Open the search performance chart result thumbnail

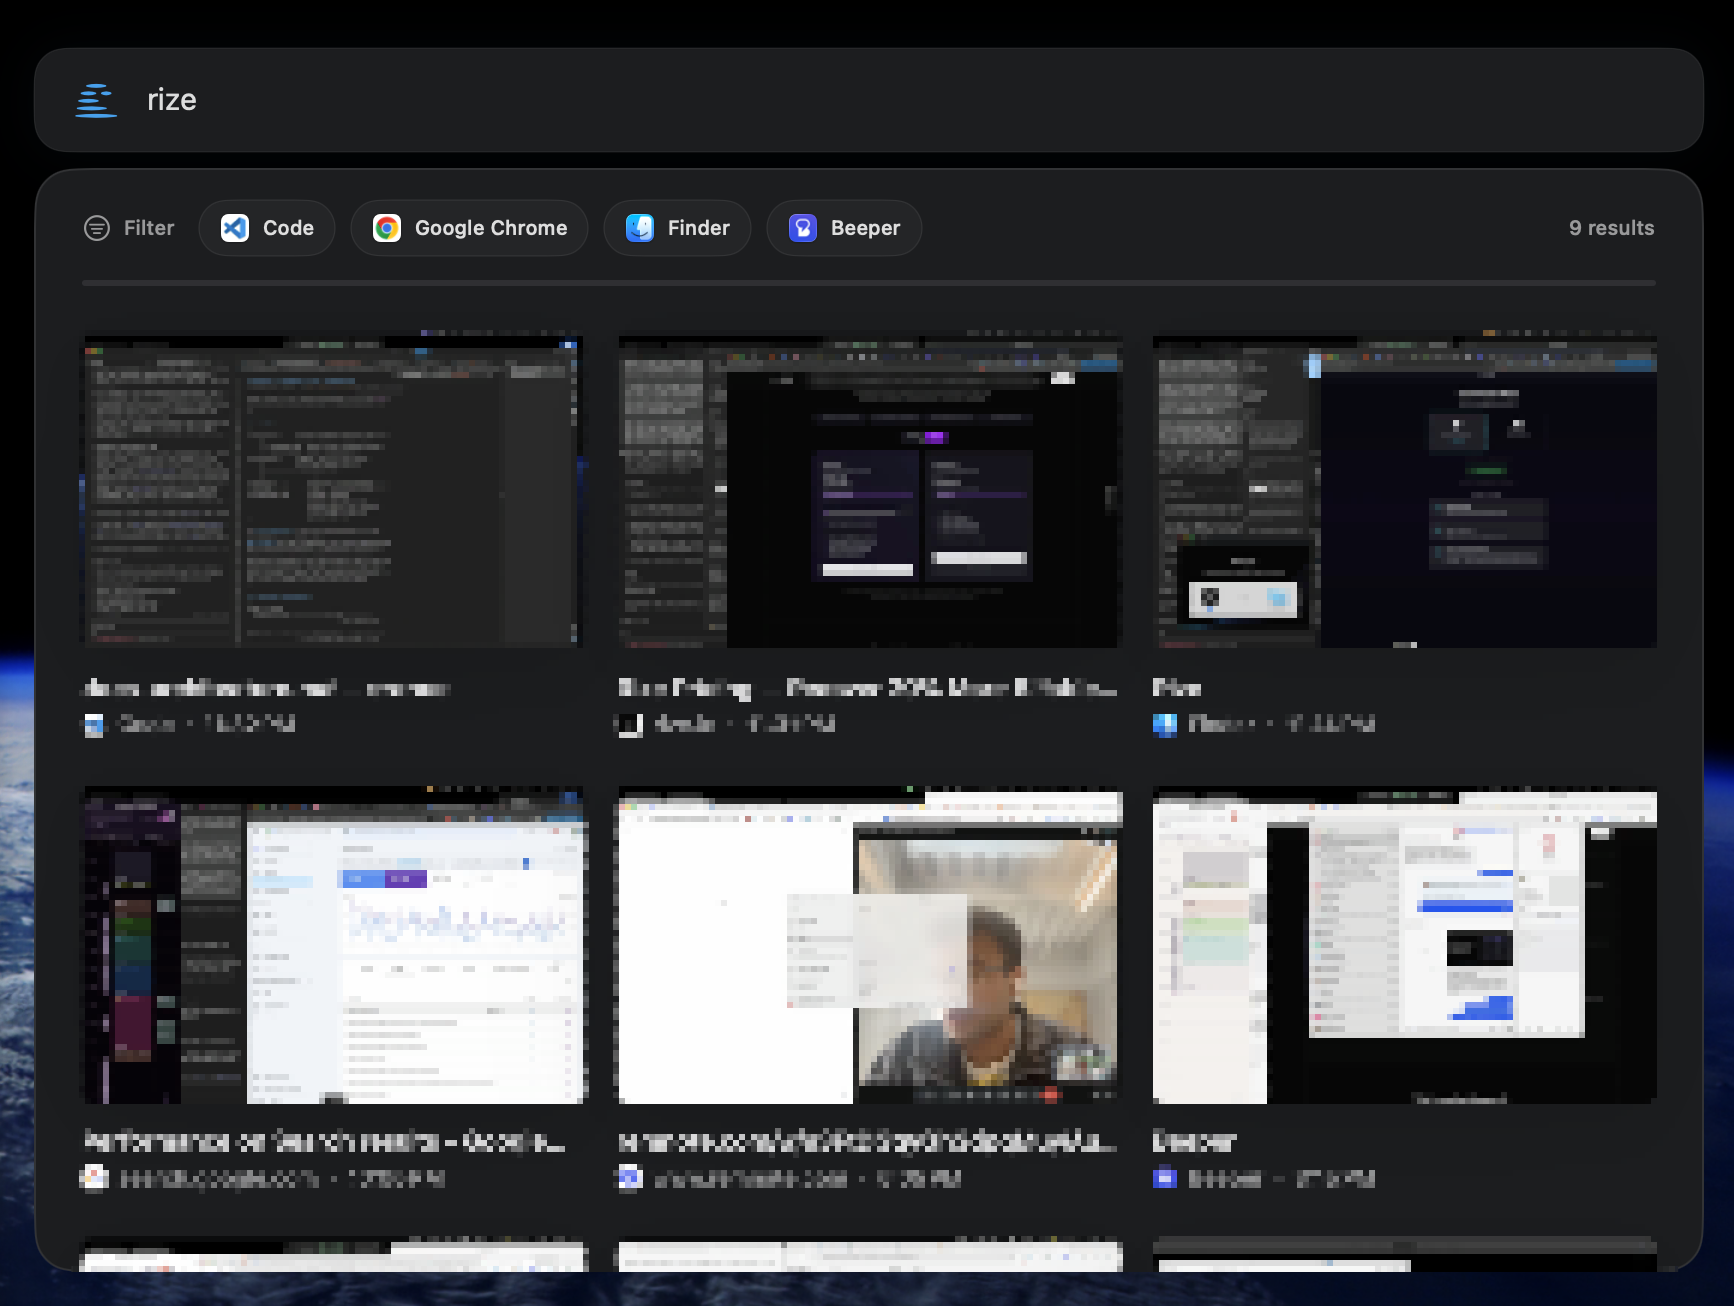333,945
